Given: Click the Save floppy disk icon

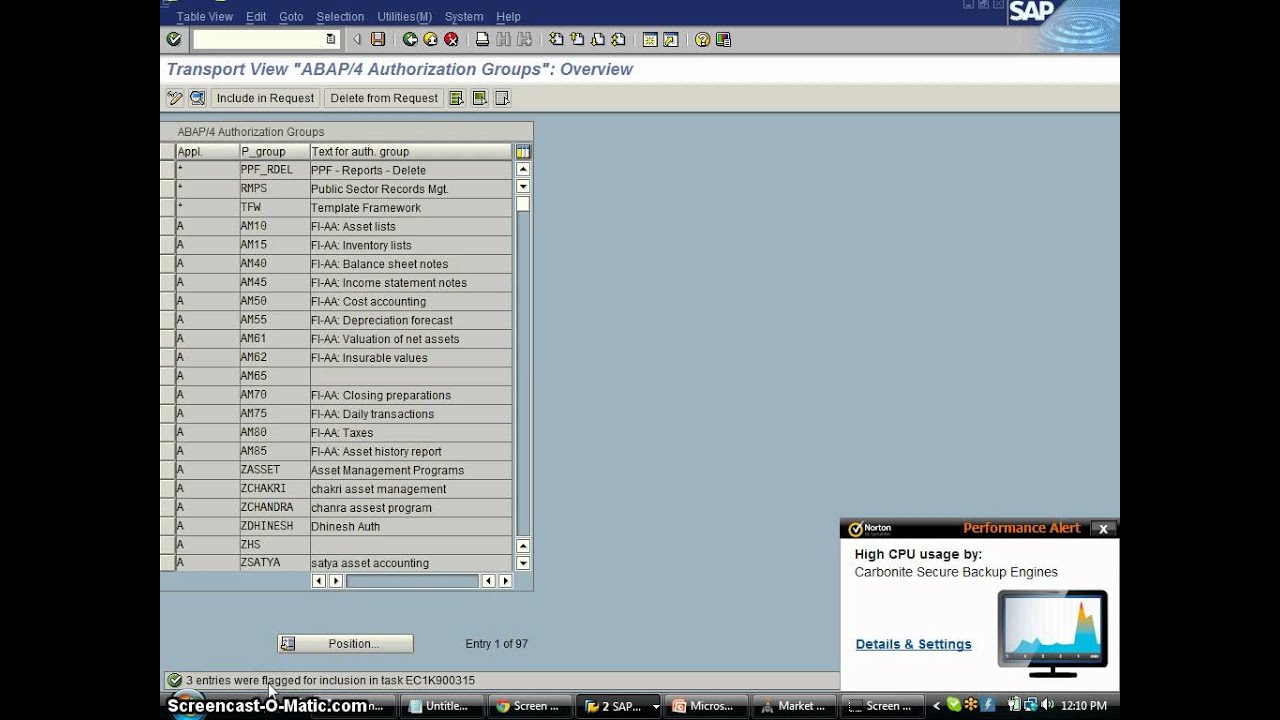Looking at the screenshot, I should 378,39.
